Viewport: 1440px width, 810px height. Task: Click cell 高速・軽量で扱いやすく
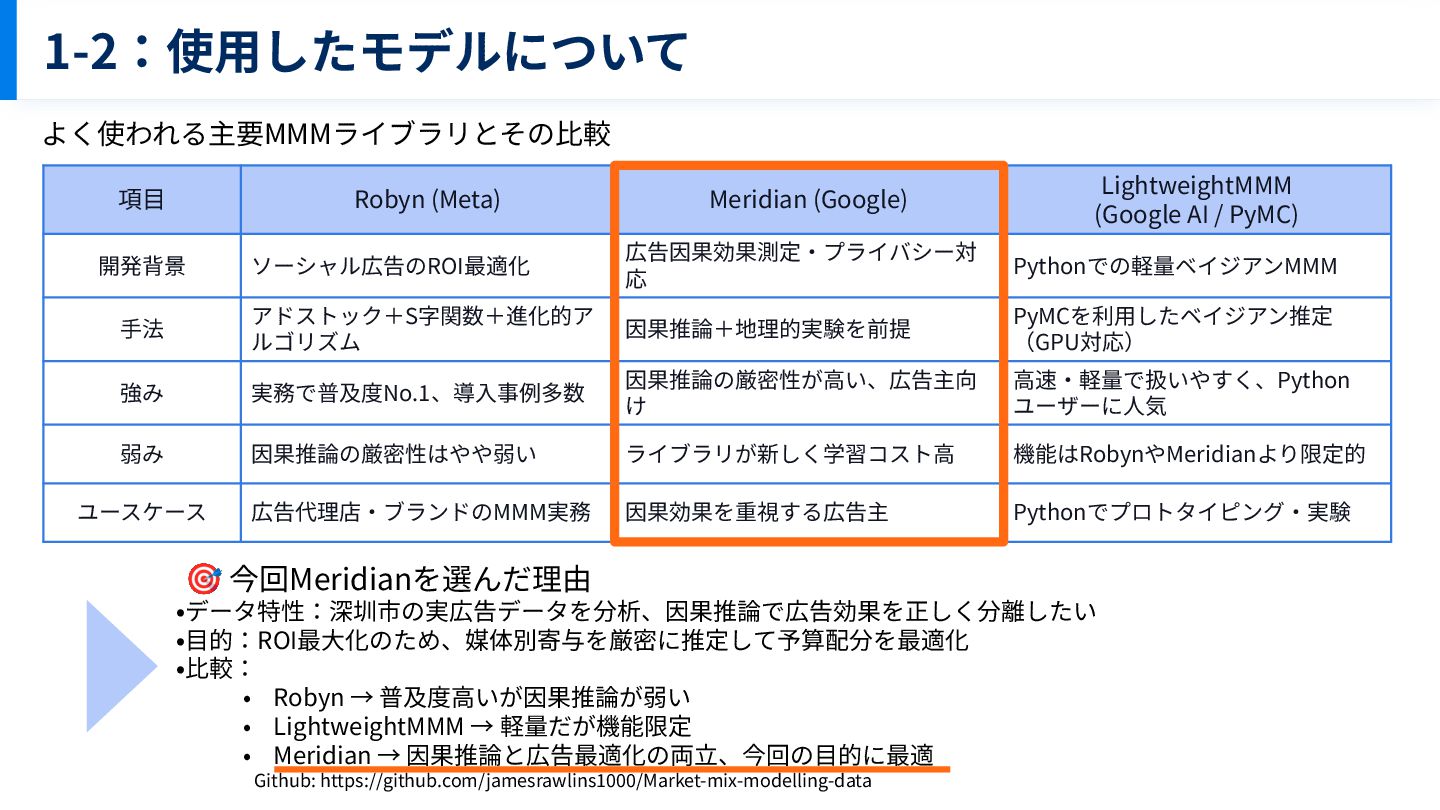1197,393
